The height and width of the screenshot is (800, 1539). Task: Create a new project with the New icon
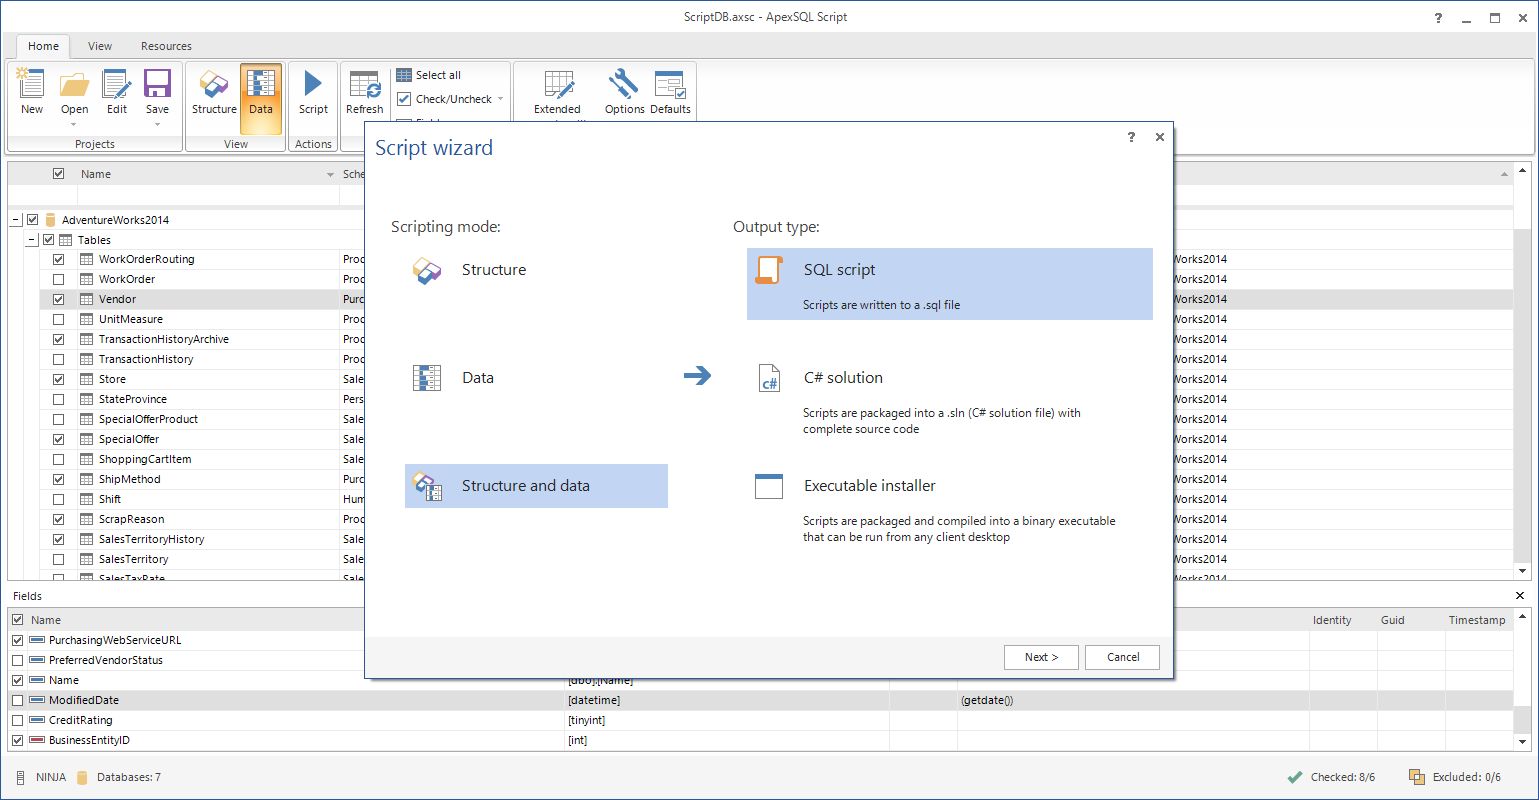[x=31, y=90]
